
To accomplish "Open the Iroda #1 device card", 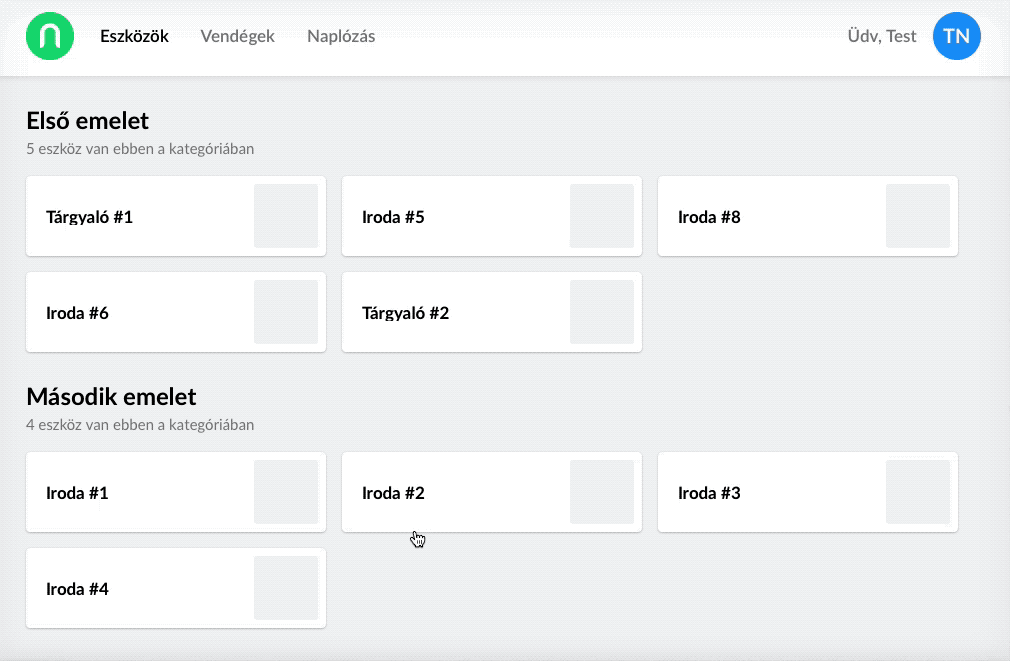I will [x=140, y=493].
